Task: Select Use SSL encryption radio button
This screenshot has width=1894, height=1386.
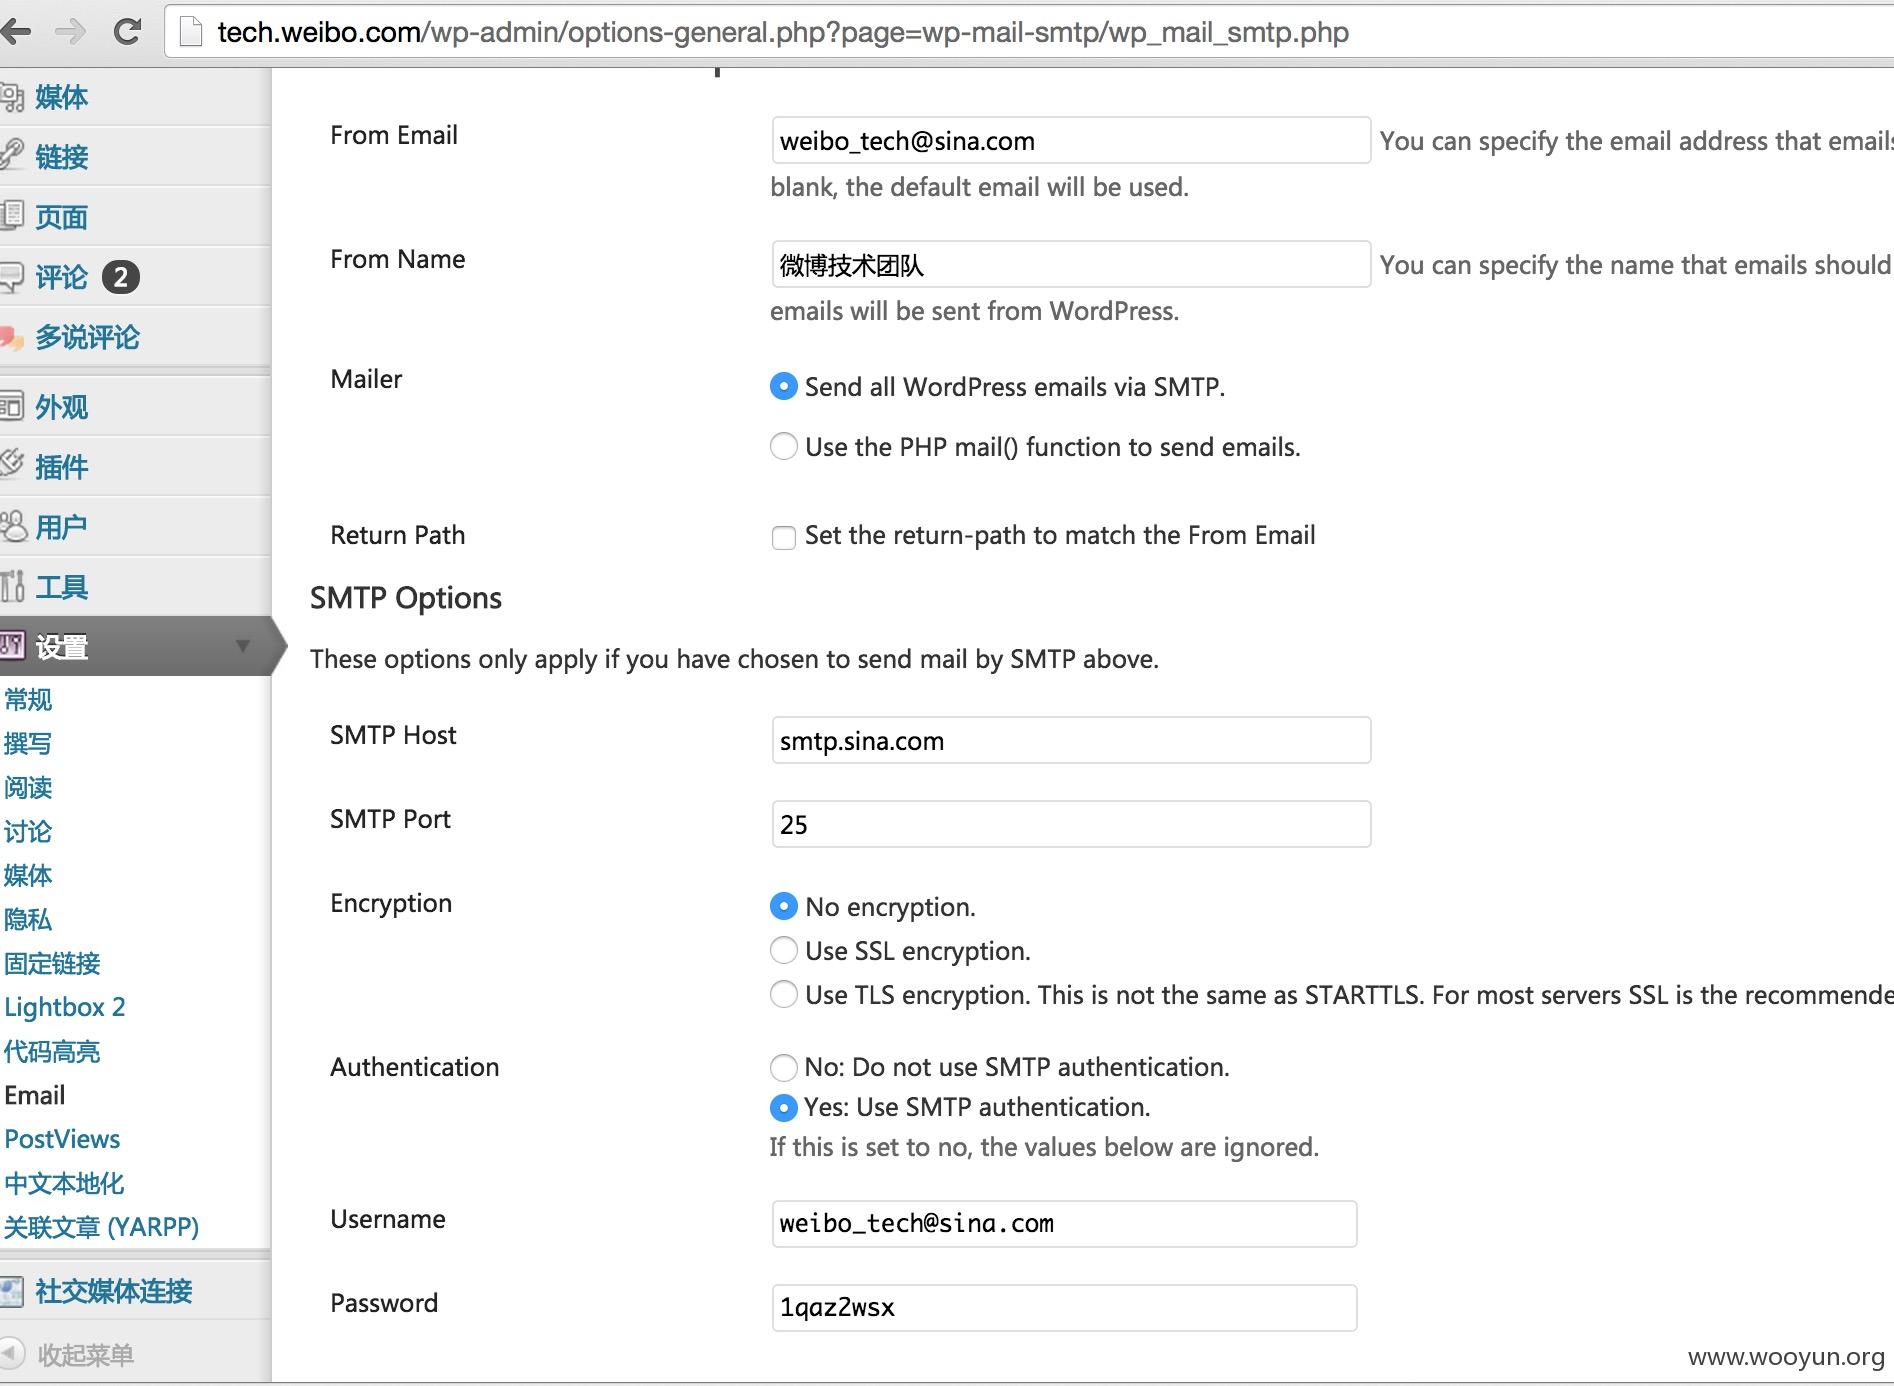Action: coord(784,950)
